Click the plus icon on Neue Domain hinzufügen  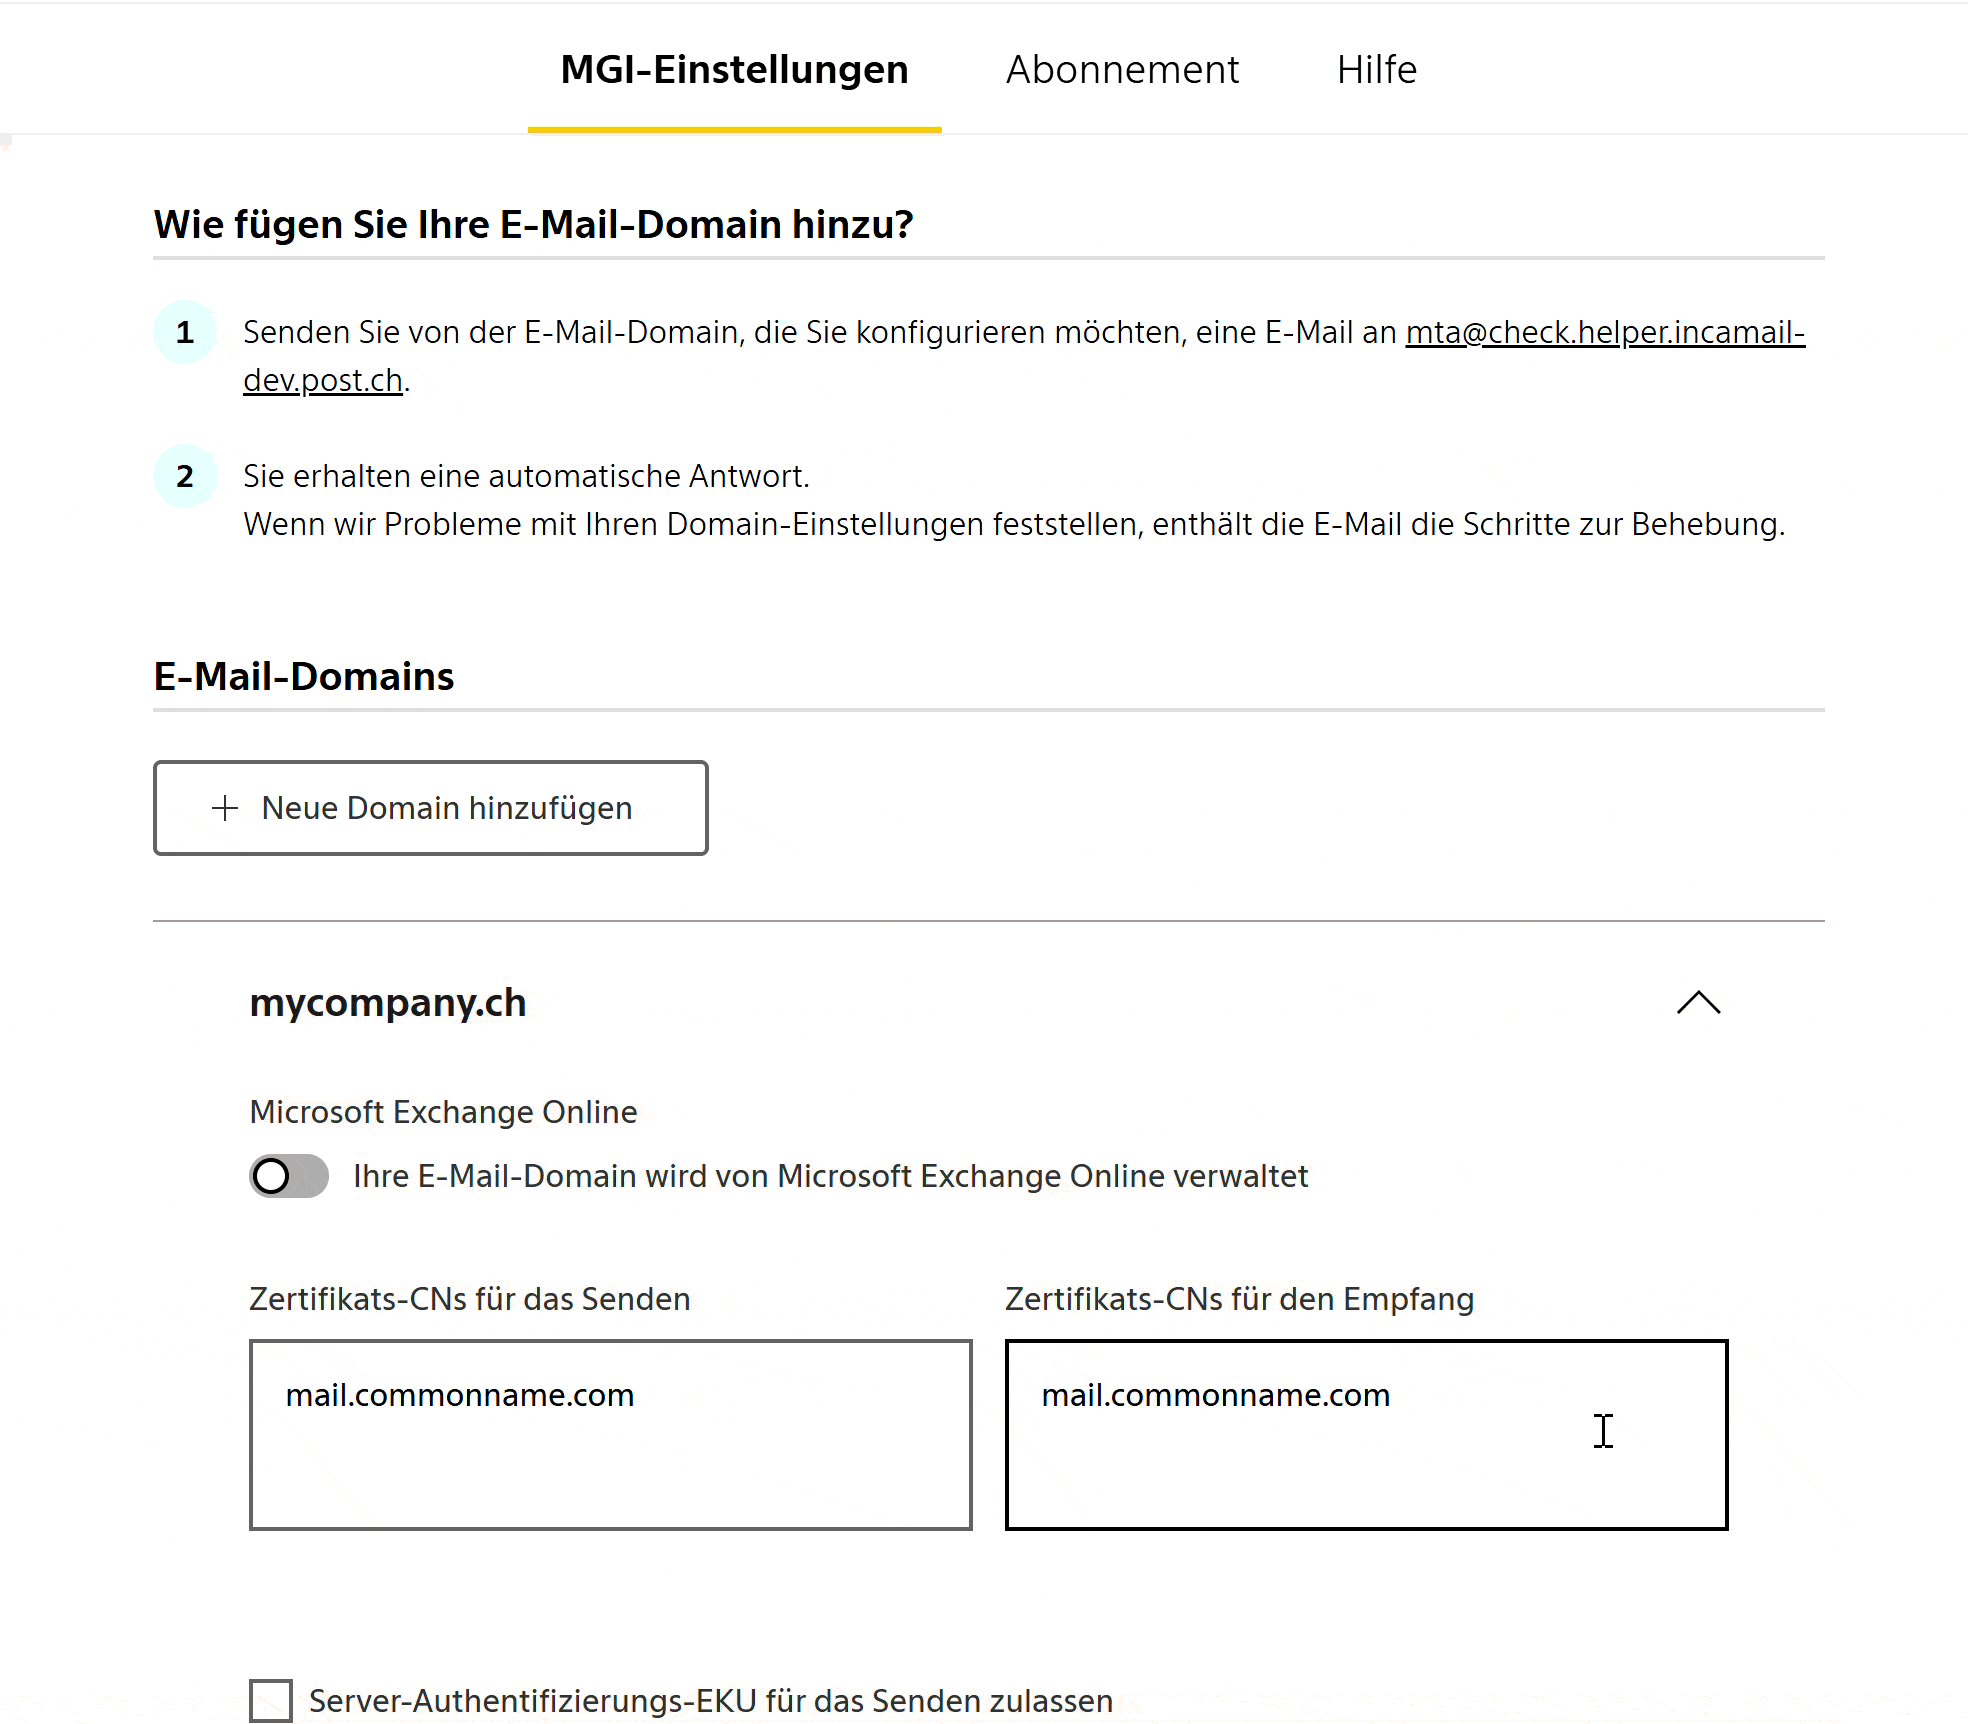(x=225, y=808)
